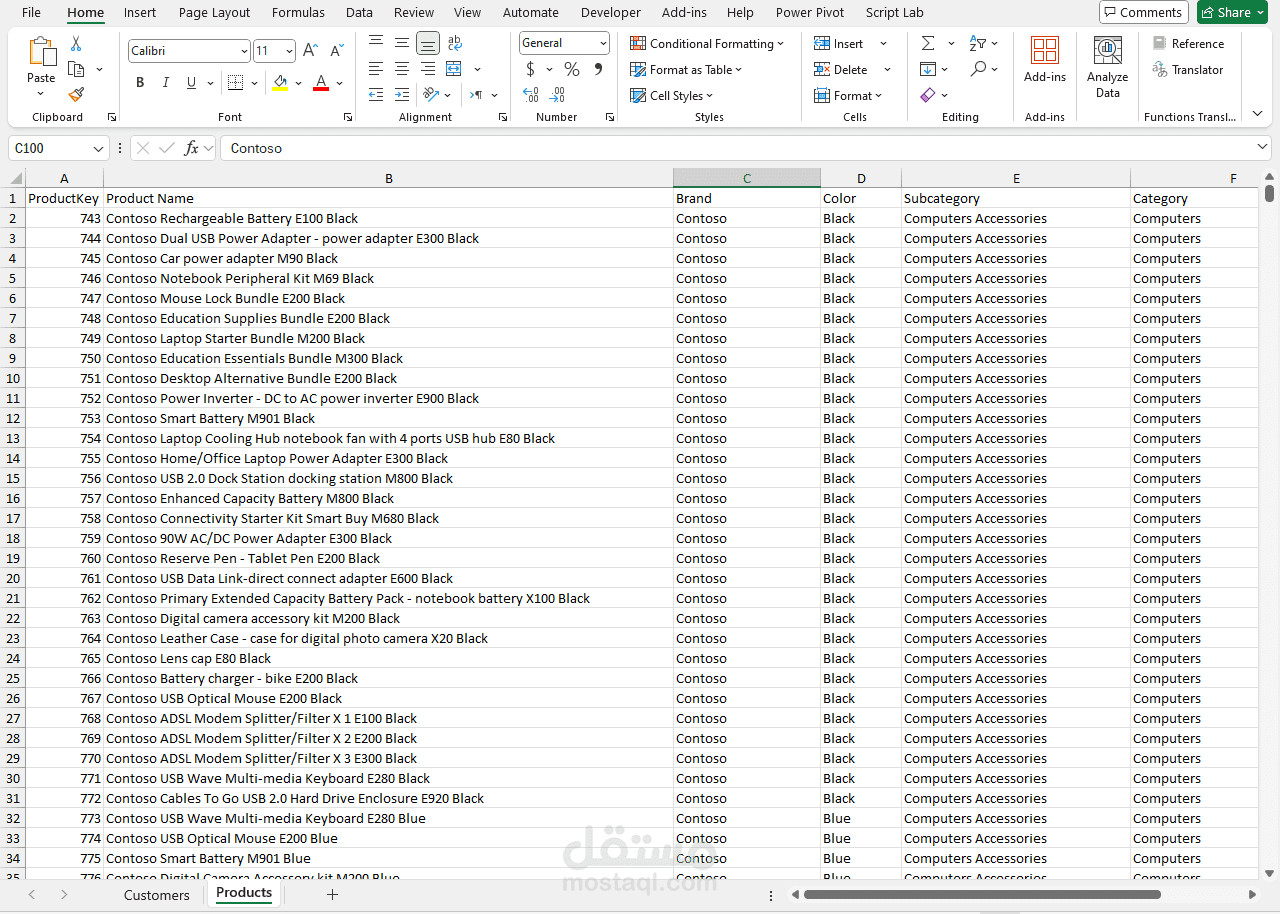
Task: Apply Percent Style format
Action: coord(572,69)
